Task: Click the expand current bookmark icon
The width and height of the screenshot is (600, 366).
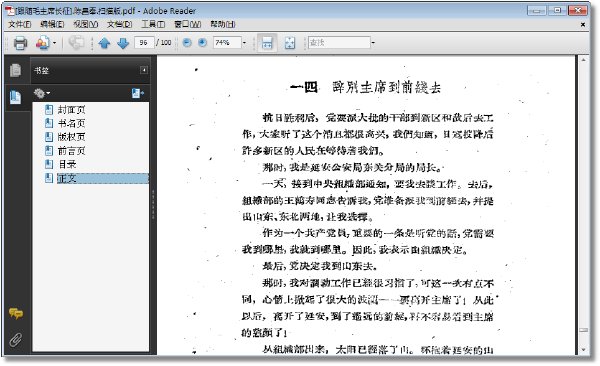Action: click(x=138, y=93)
